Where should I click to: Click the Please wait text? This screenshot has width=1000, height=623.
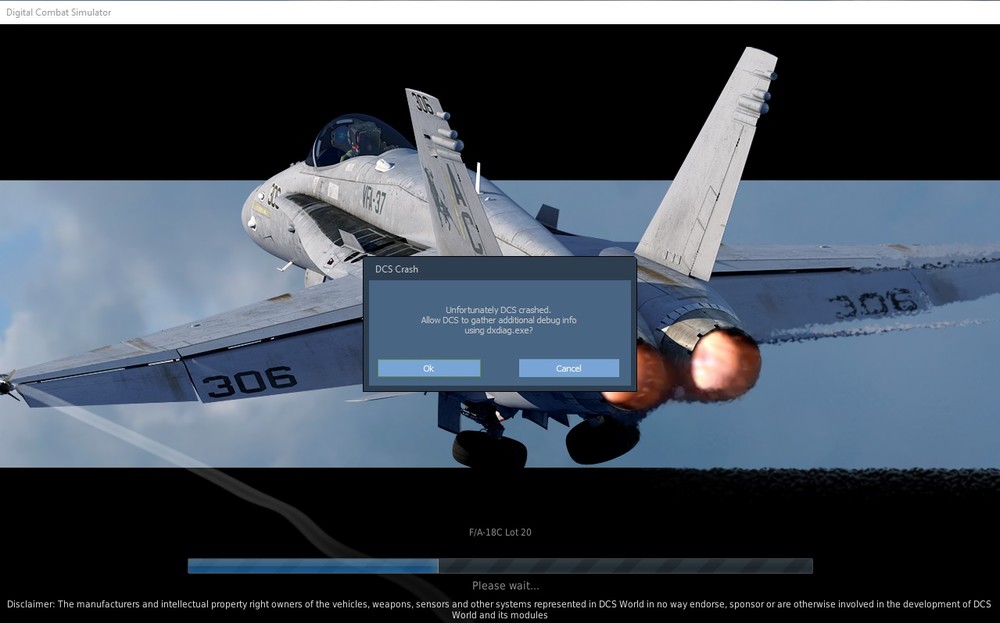pyautogui.click(x=505, y=586)
